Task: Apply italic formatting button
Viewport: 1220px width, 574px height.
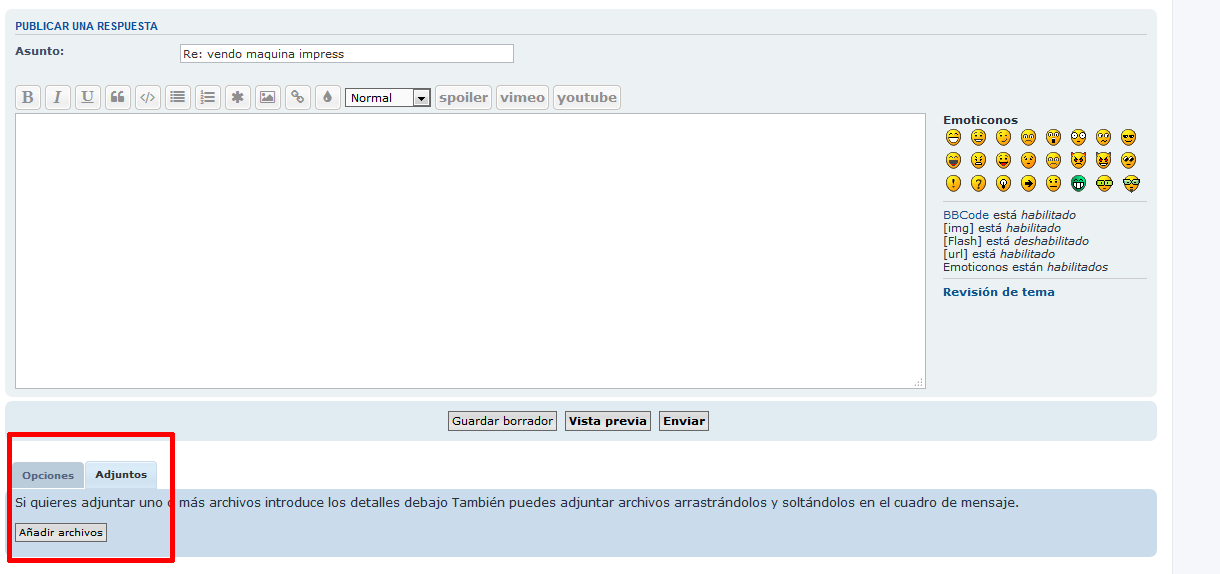Action: coord(58,97)
